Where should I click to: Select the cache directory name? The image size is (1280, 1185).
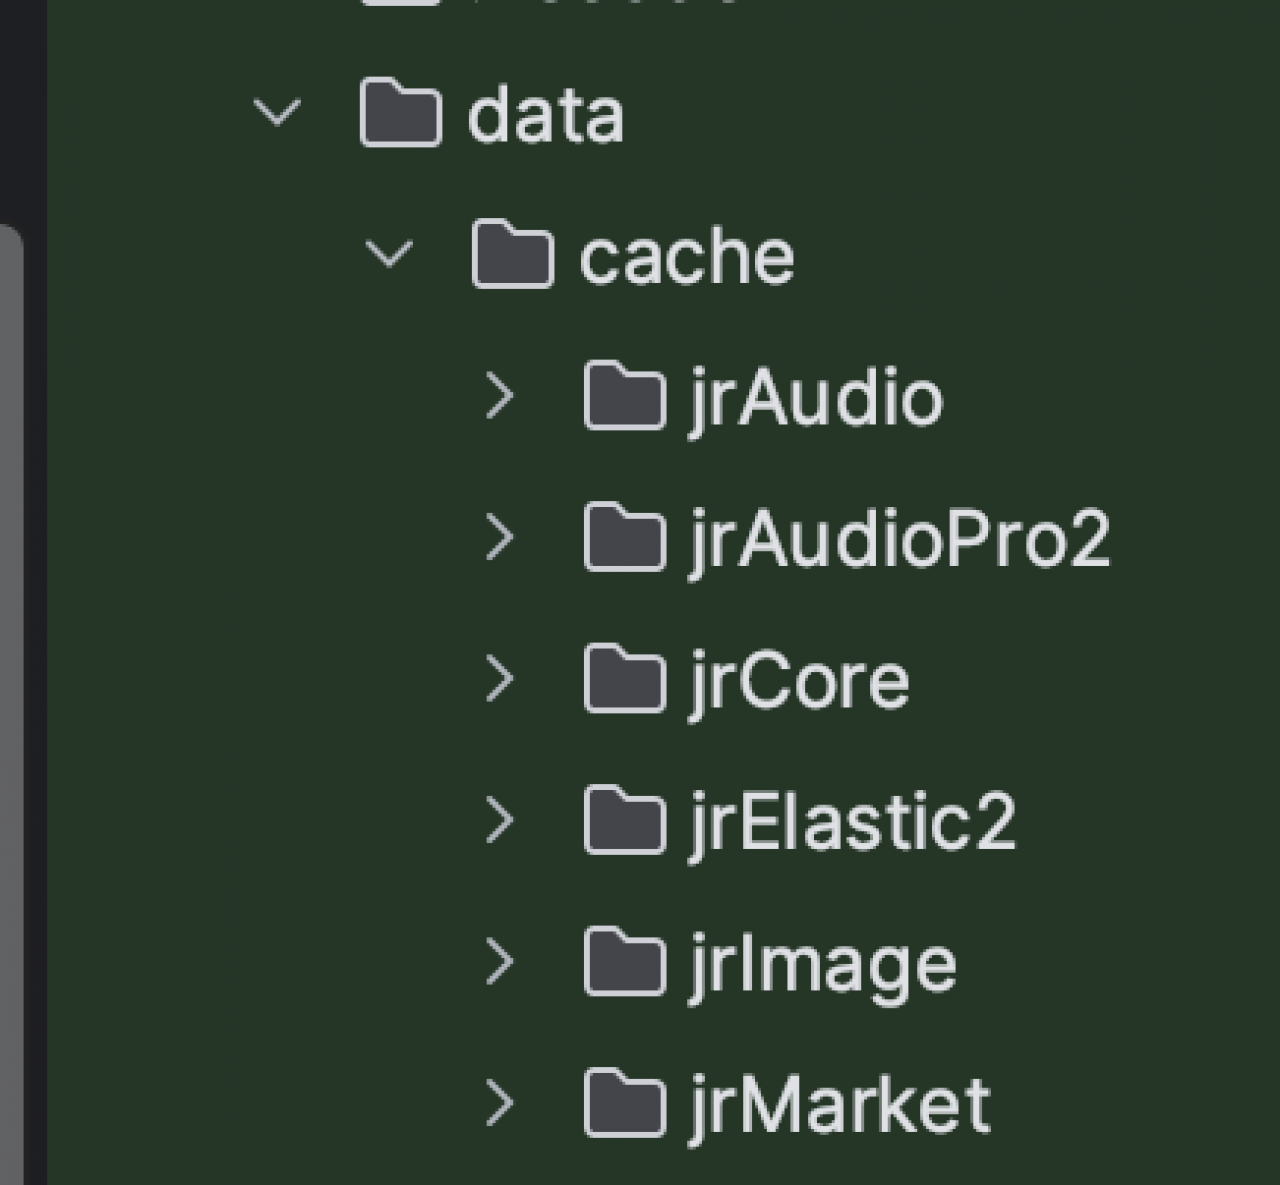pyautogui.click(x=687, y=257)
